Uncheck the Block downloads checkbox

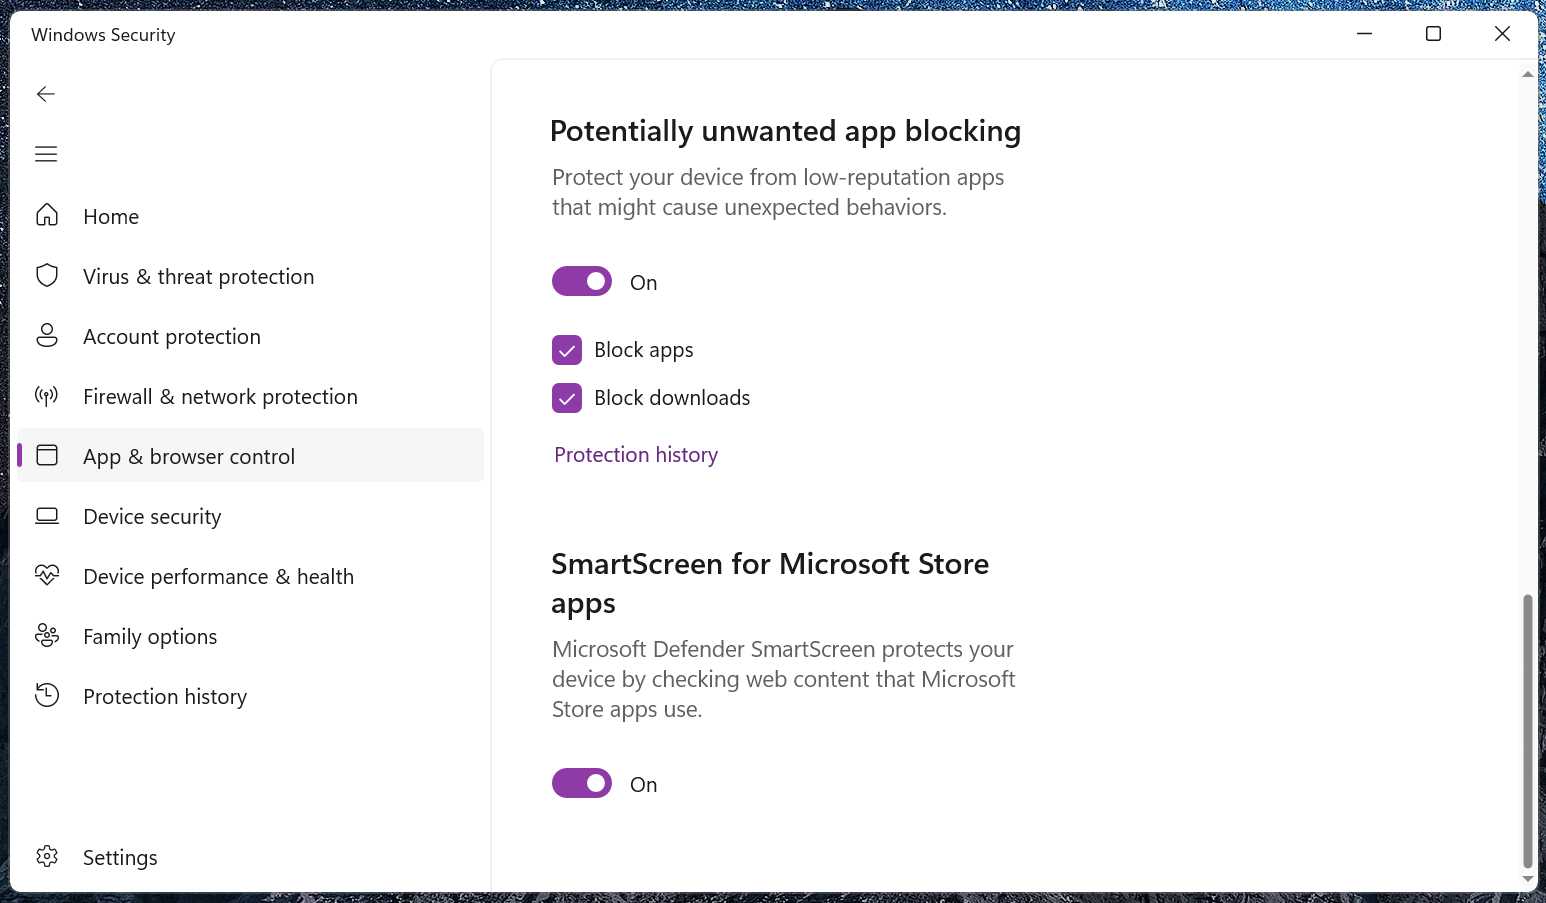(567, 398)
